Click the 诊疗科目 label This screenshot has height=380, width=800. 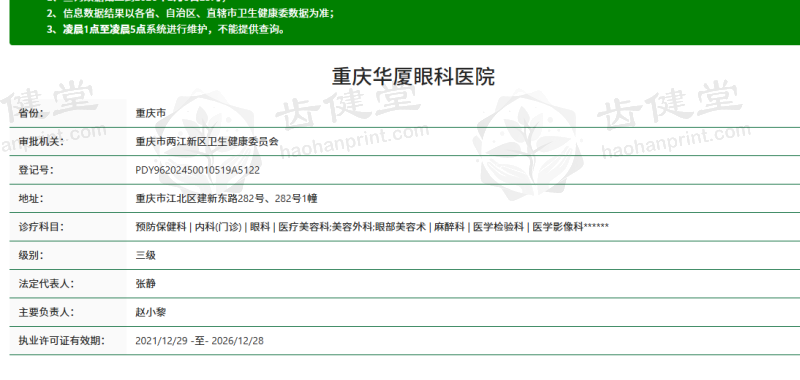(x=41, y=226)
